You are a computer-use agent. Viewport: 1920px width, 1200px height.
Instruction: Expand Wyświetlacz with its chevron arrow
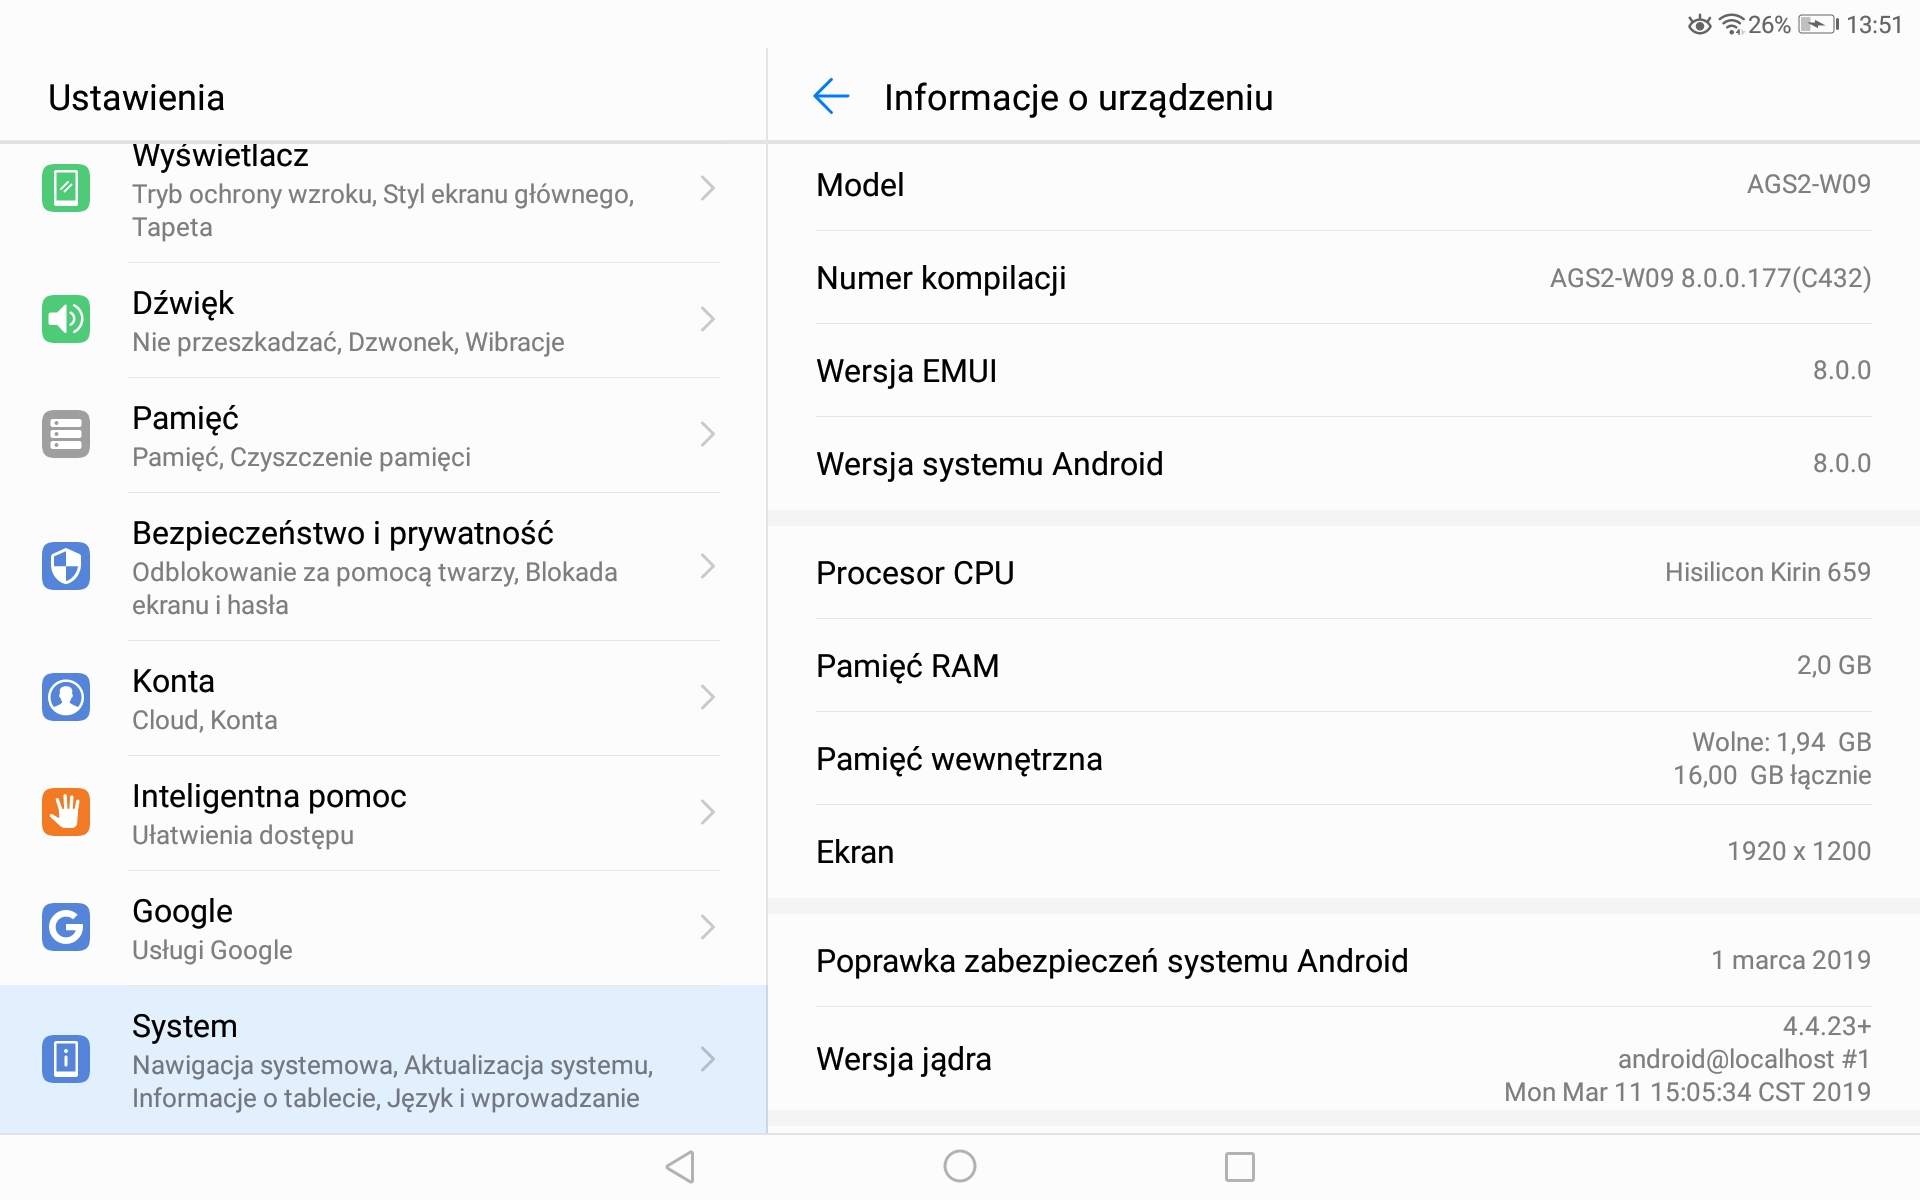click(708, 188)
